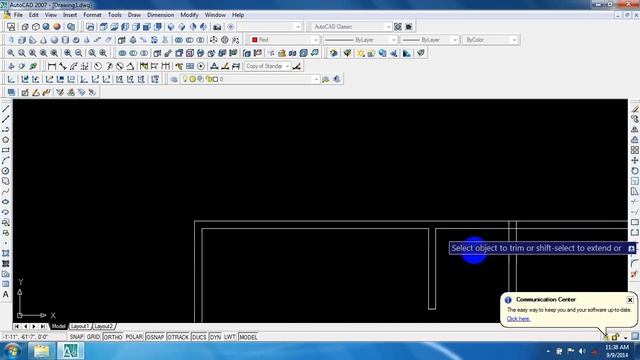Toggle DUCS in status bar

199,337
